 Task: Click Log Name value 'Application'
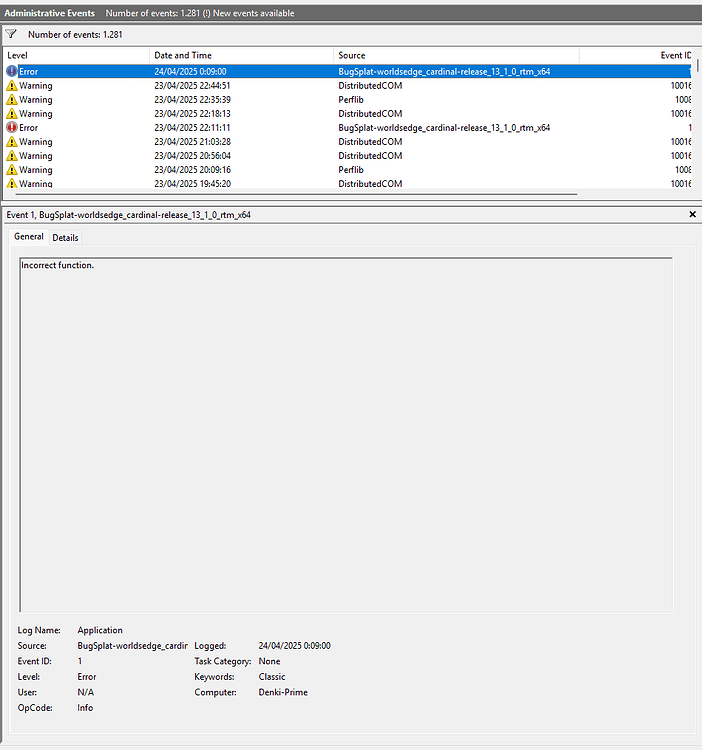coord(100,630)
